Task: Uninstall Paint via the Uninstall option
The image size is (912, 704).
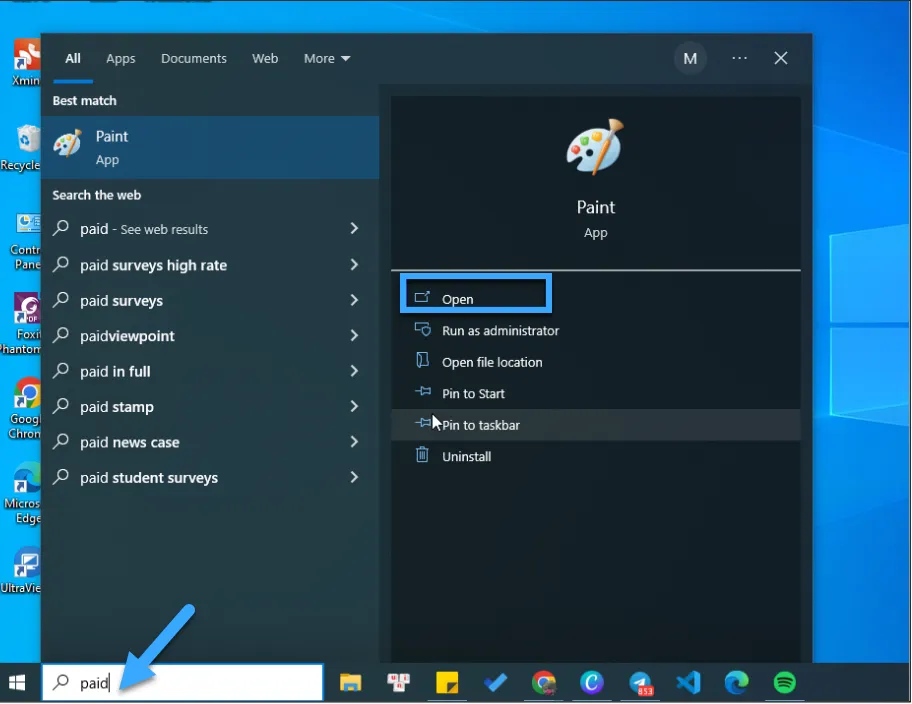Action: (x=596, y=456)
